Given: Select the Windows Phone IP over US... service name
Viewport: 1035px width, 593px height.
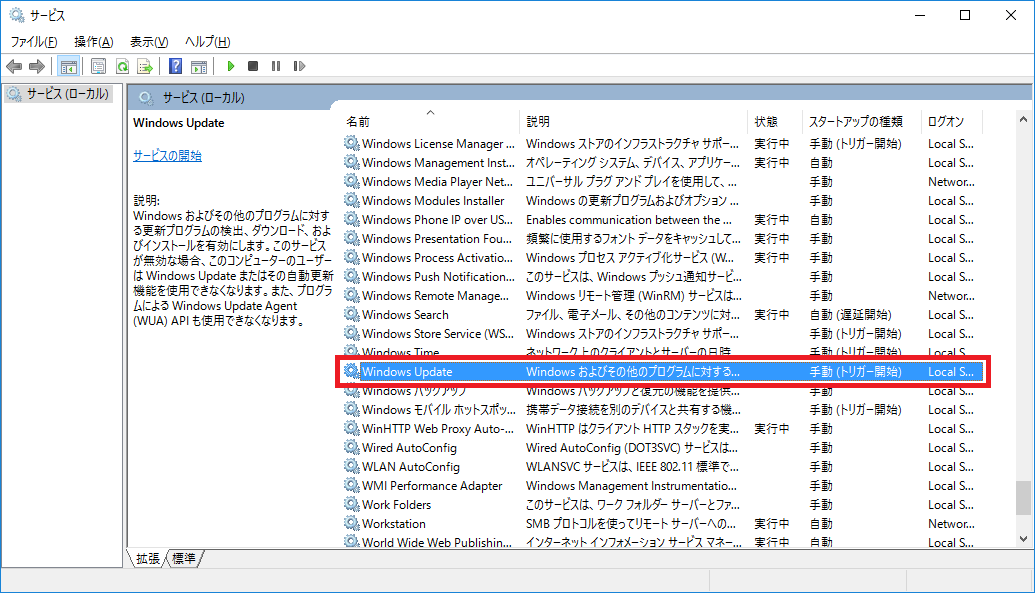Looking at the screenshot, I should point(438,220).
